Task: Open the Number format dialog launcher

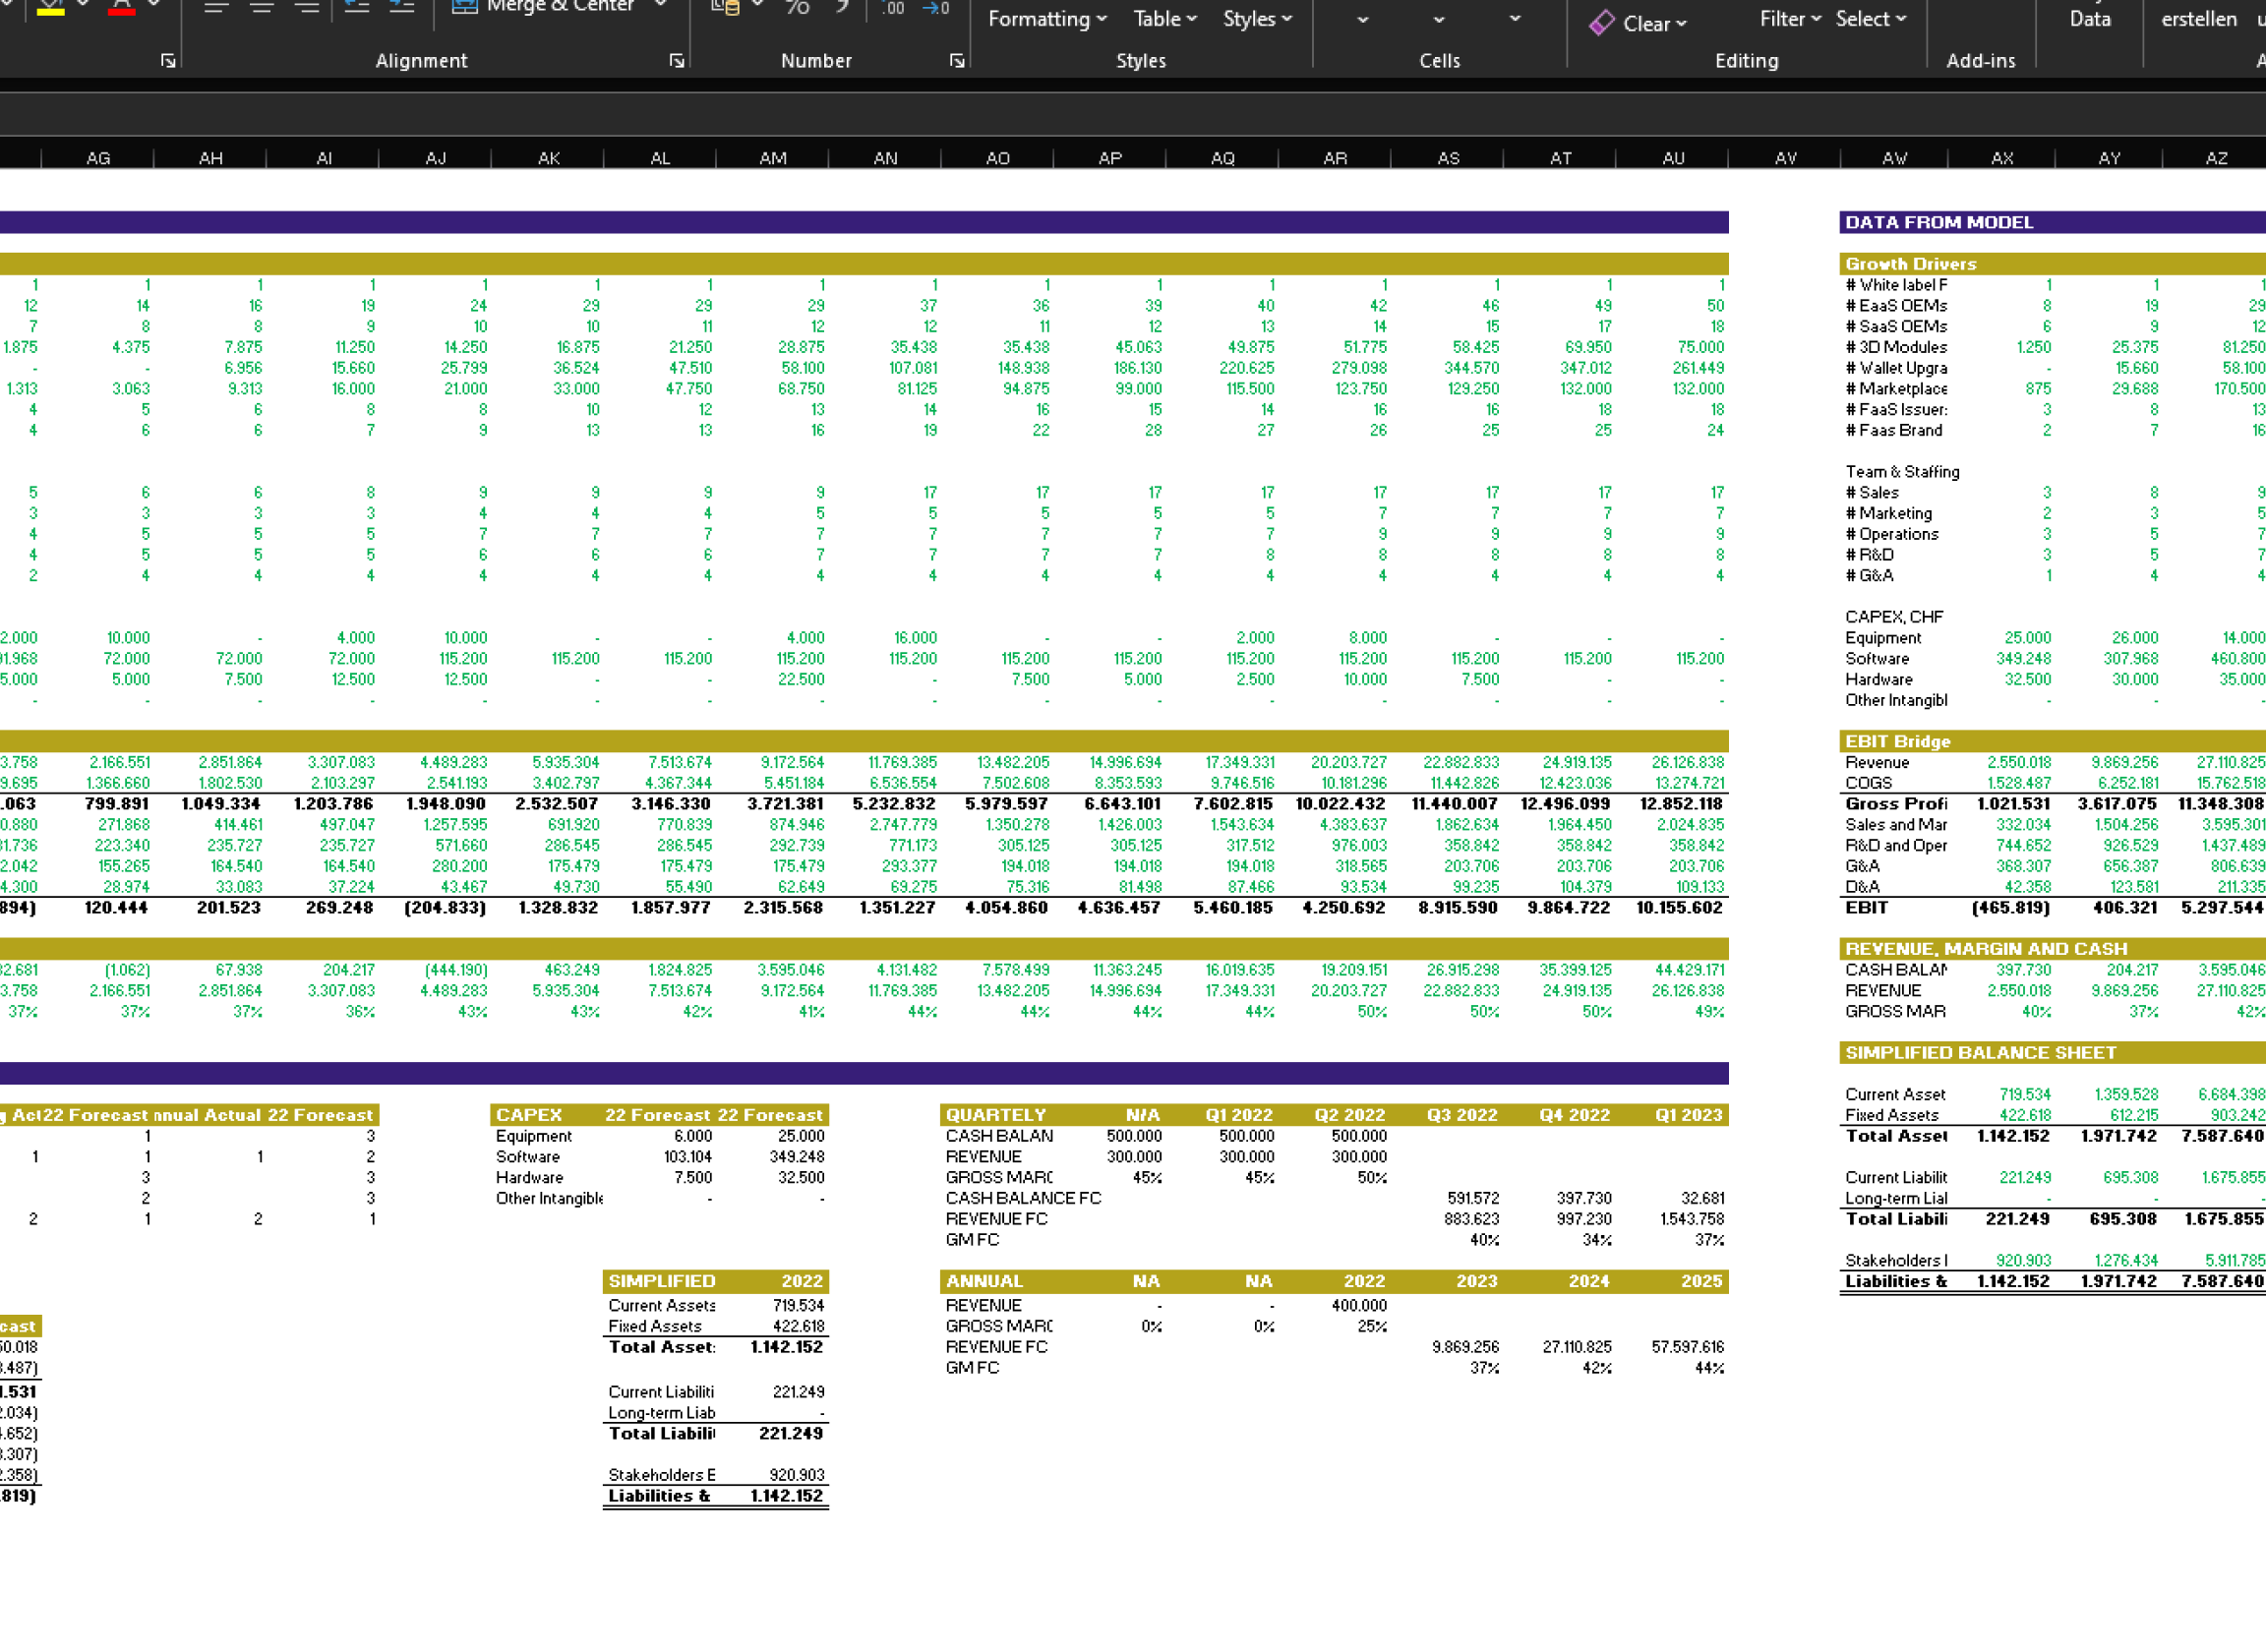Action: click(957, 61)
